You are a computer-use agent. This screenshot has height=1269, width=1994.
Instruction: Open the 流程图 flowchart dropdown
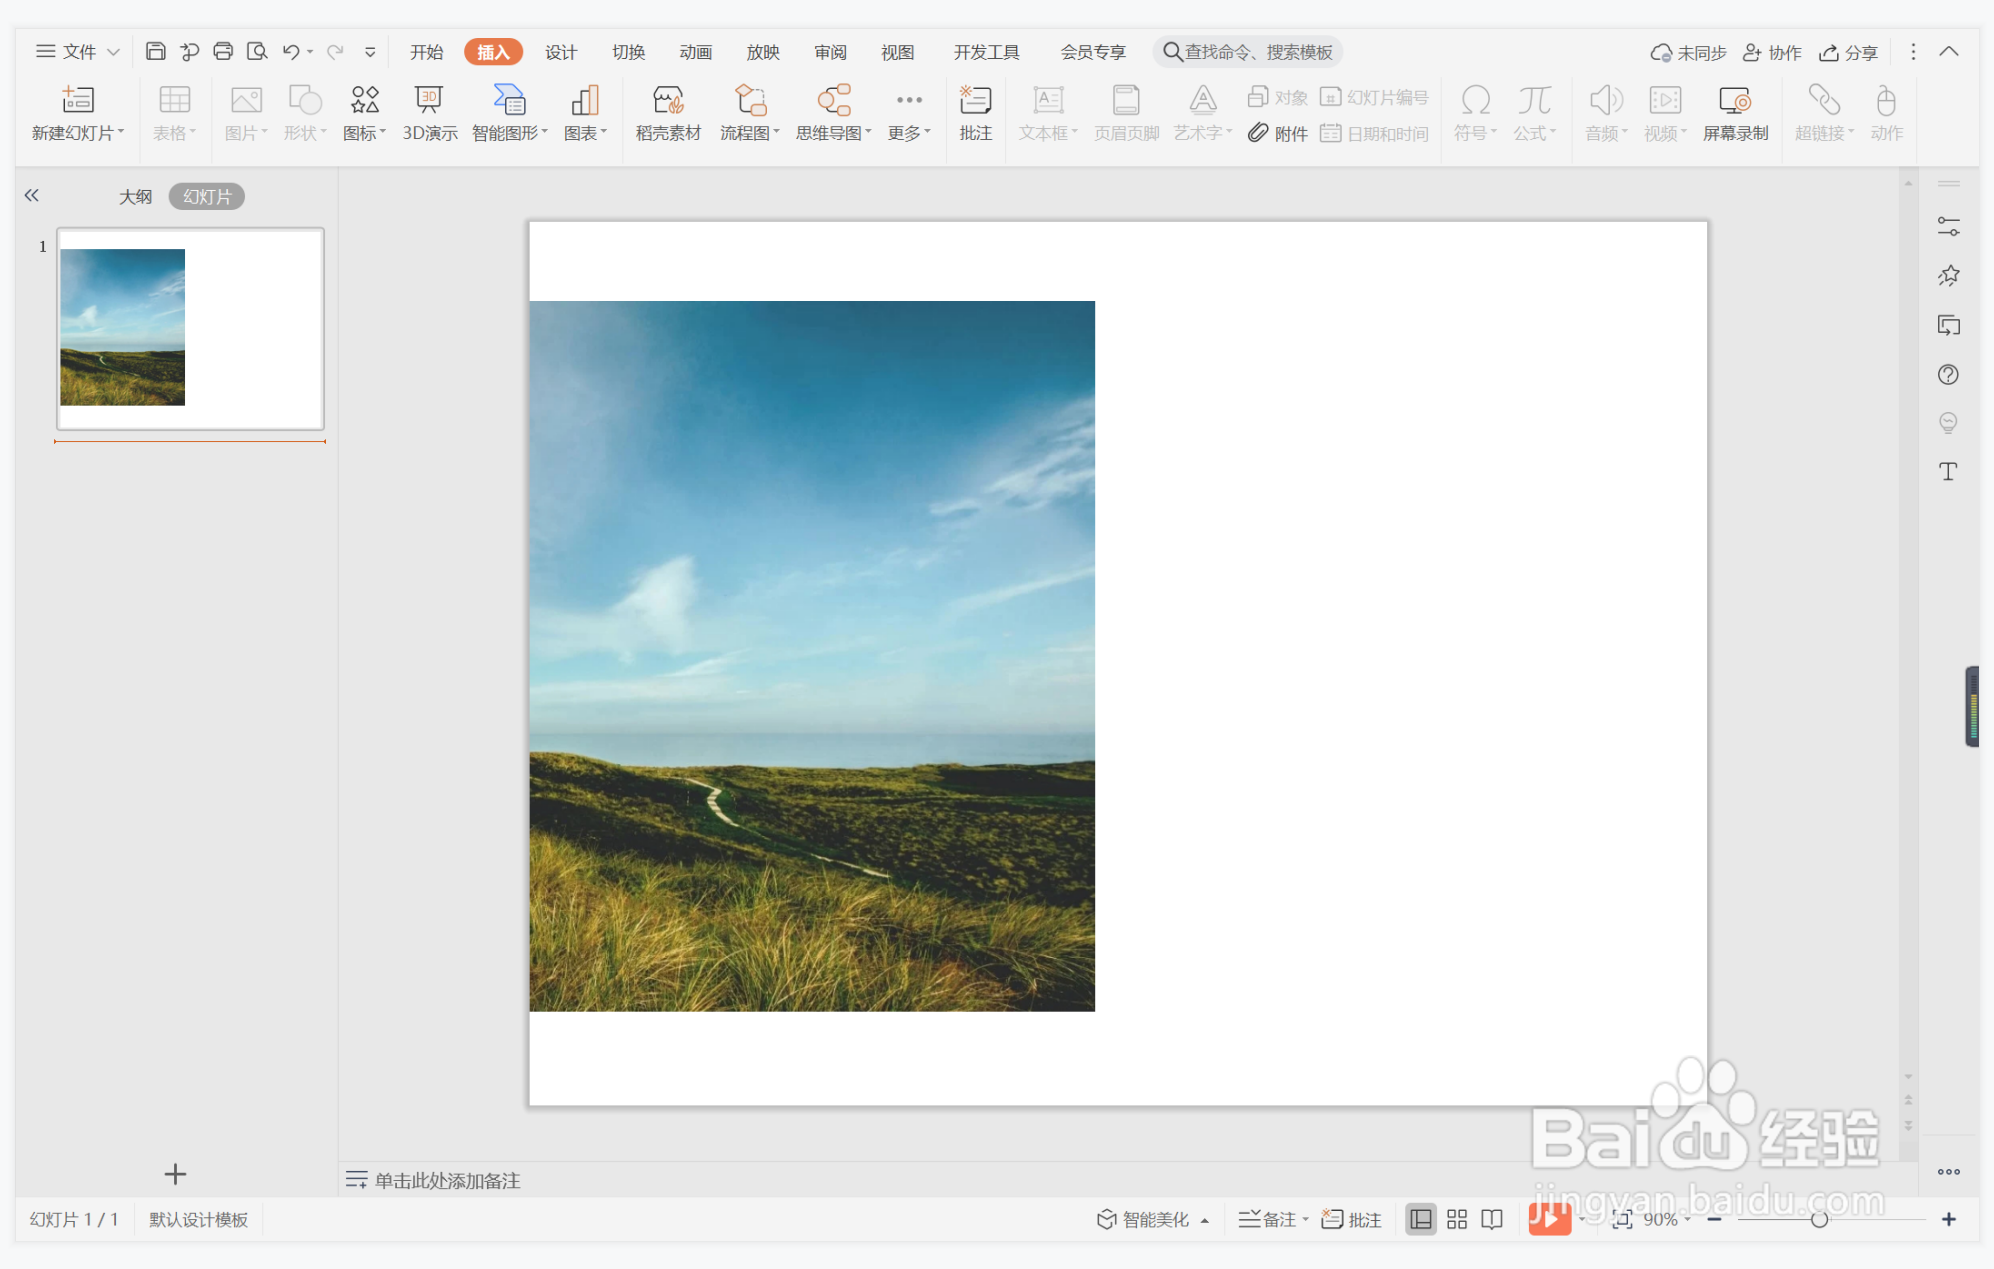click(776, 133)
